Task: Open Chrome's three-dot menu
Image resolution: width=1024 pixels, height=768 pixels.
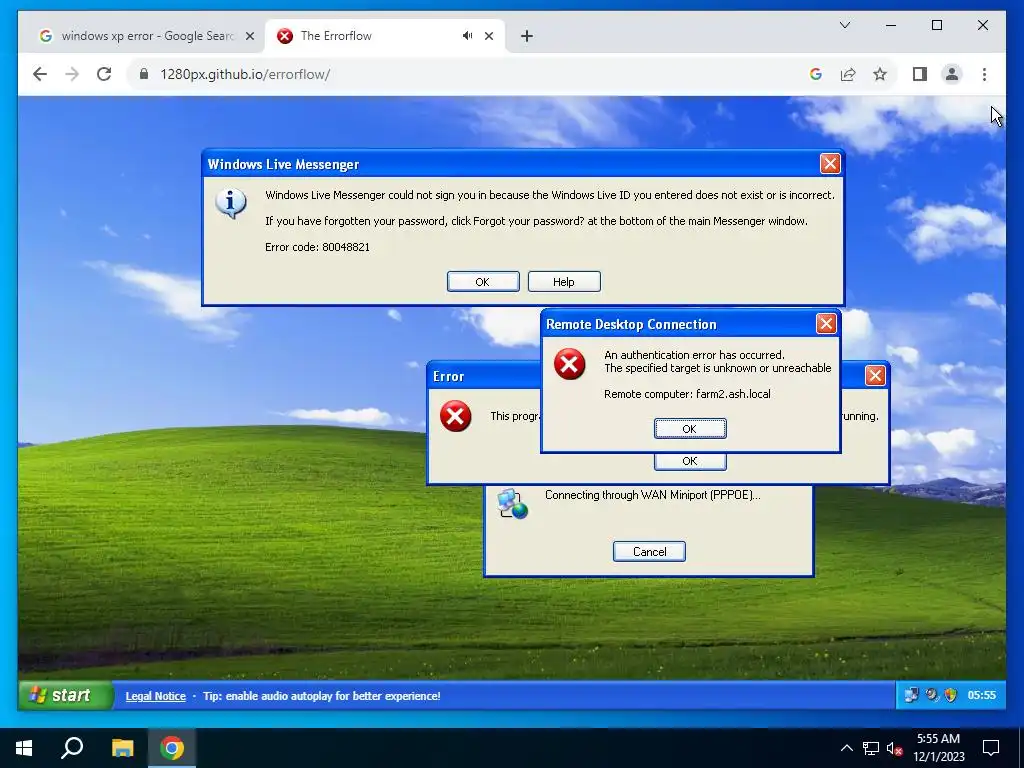Action: point(984,74)
